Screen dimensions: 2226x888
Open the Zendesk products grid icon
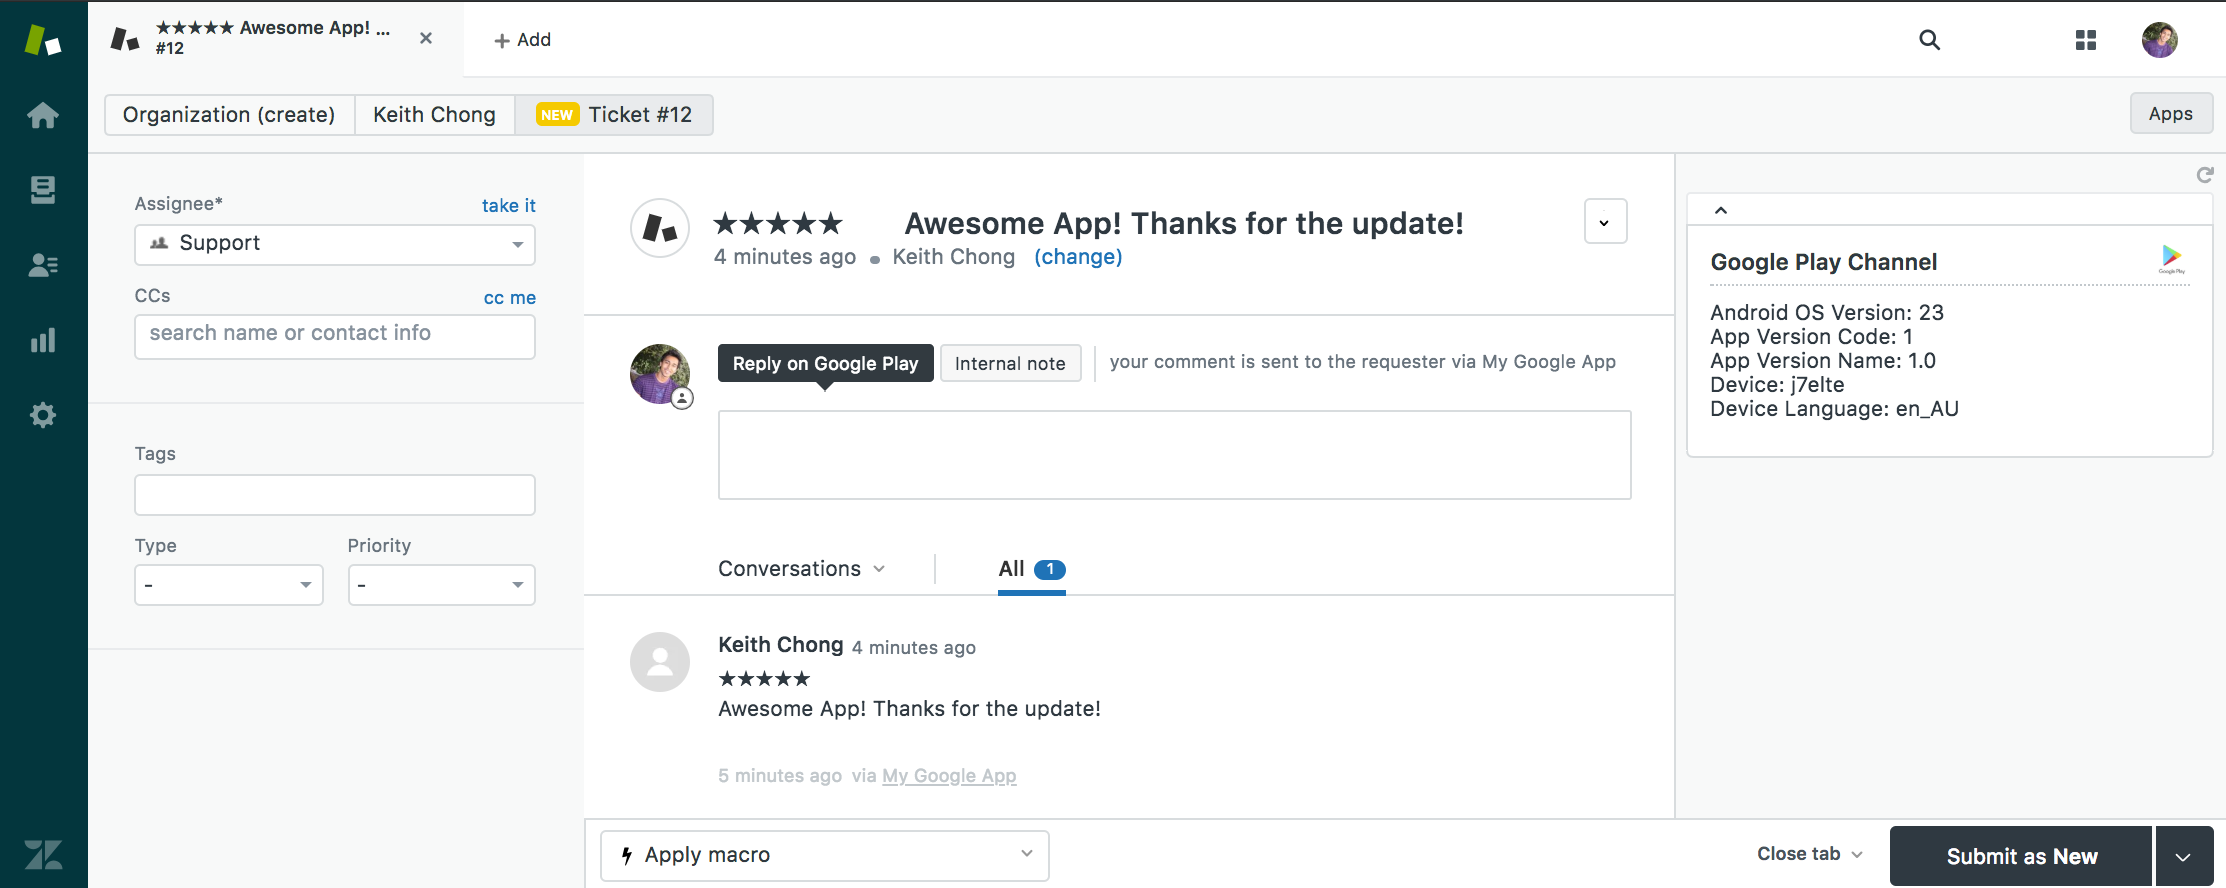(x=2085, y=40)
